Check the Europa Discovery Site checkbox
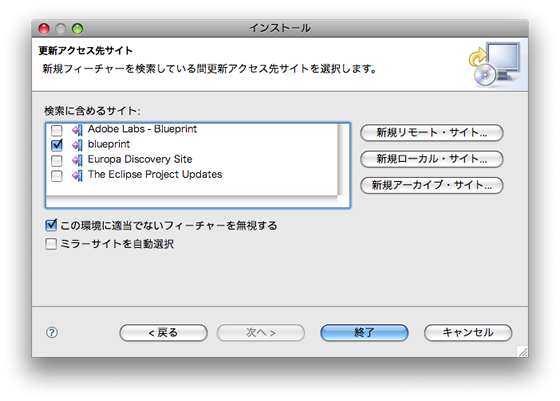Image resolution: width=560 pixels, height=401 pixels. (x=56, y=161)
